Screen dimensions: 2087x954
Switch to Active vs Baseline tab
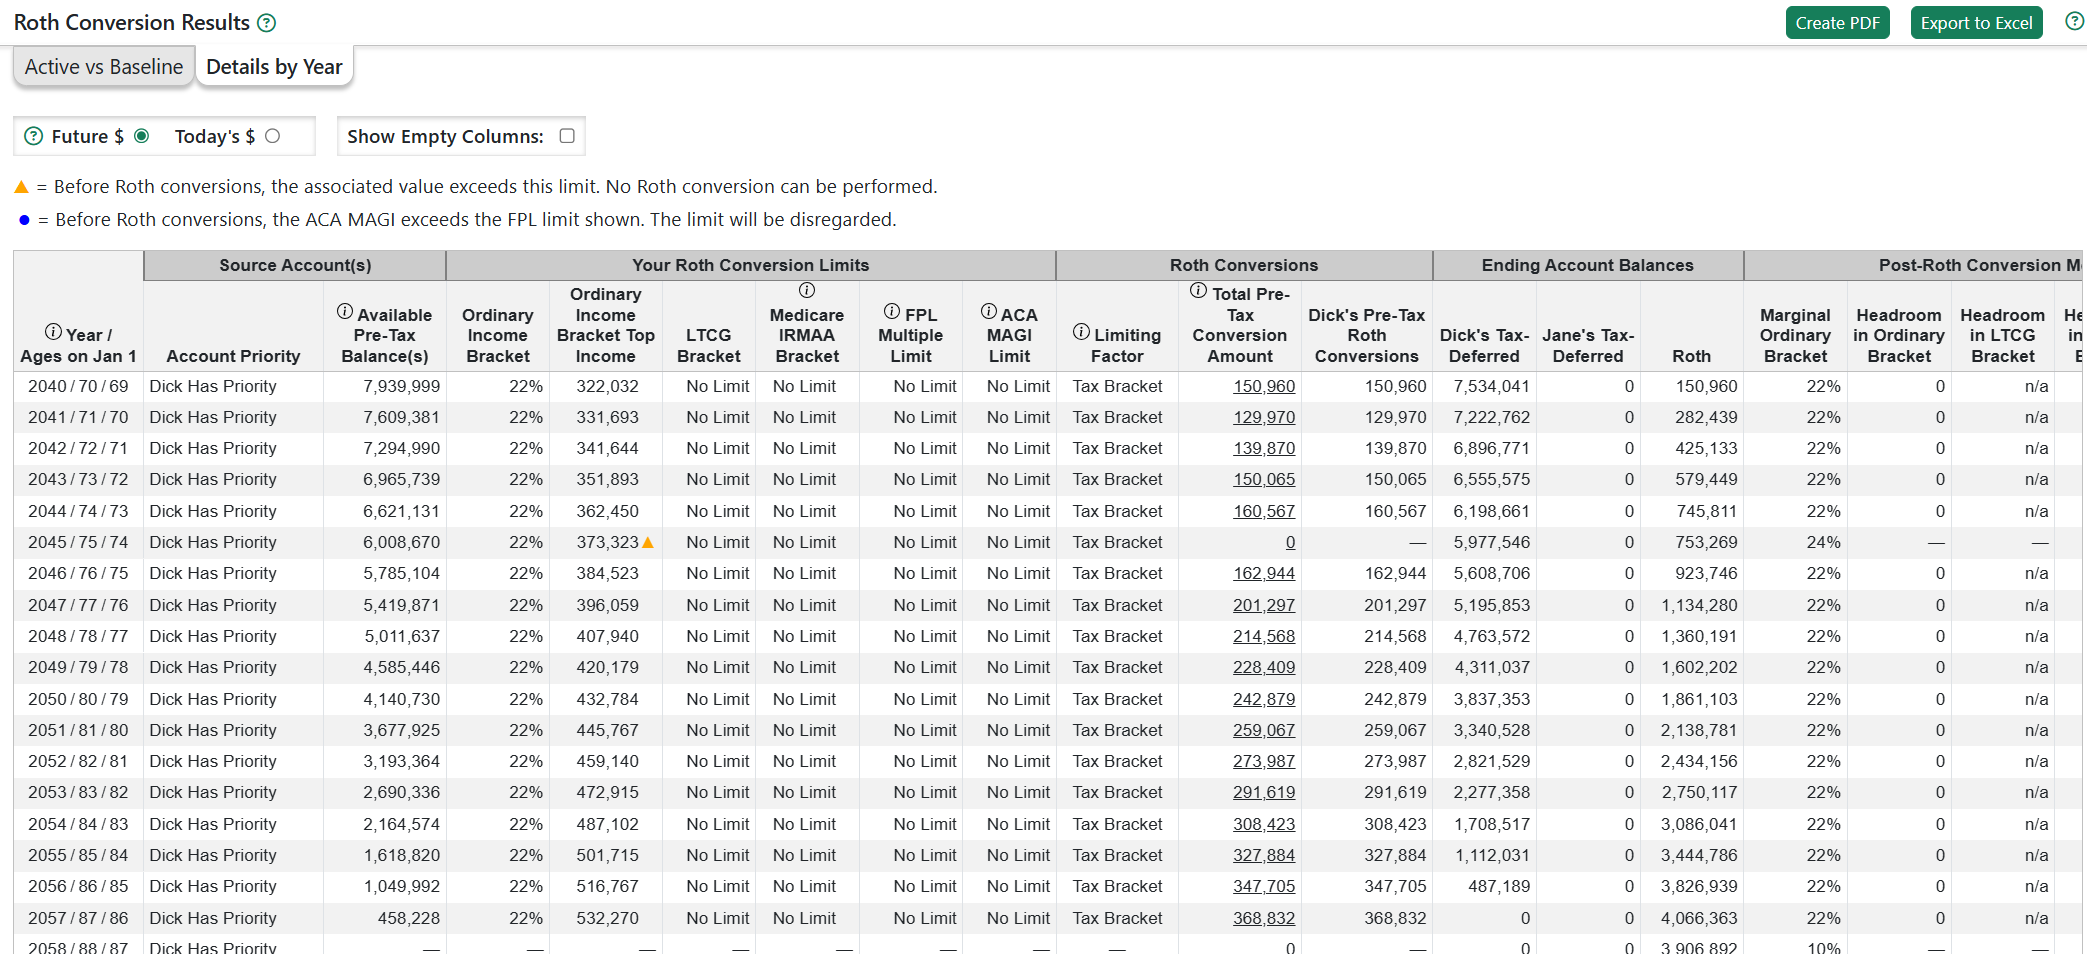pos(104,67)
